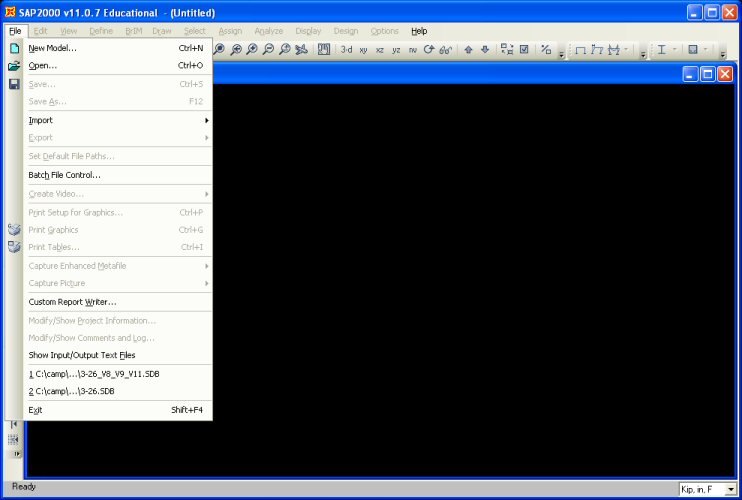Viewport: 742px width, 500px height.
Task: Click the percent-sign toolbar icon
Action: tap(546, 49)
